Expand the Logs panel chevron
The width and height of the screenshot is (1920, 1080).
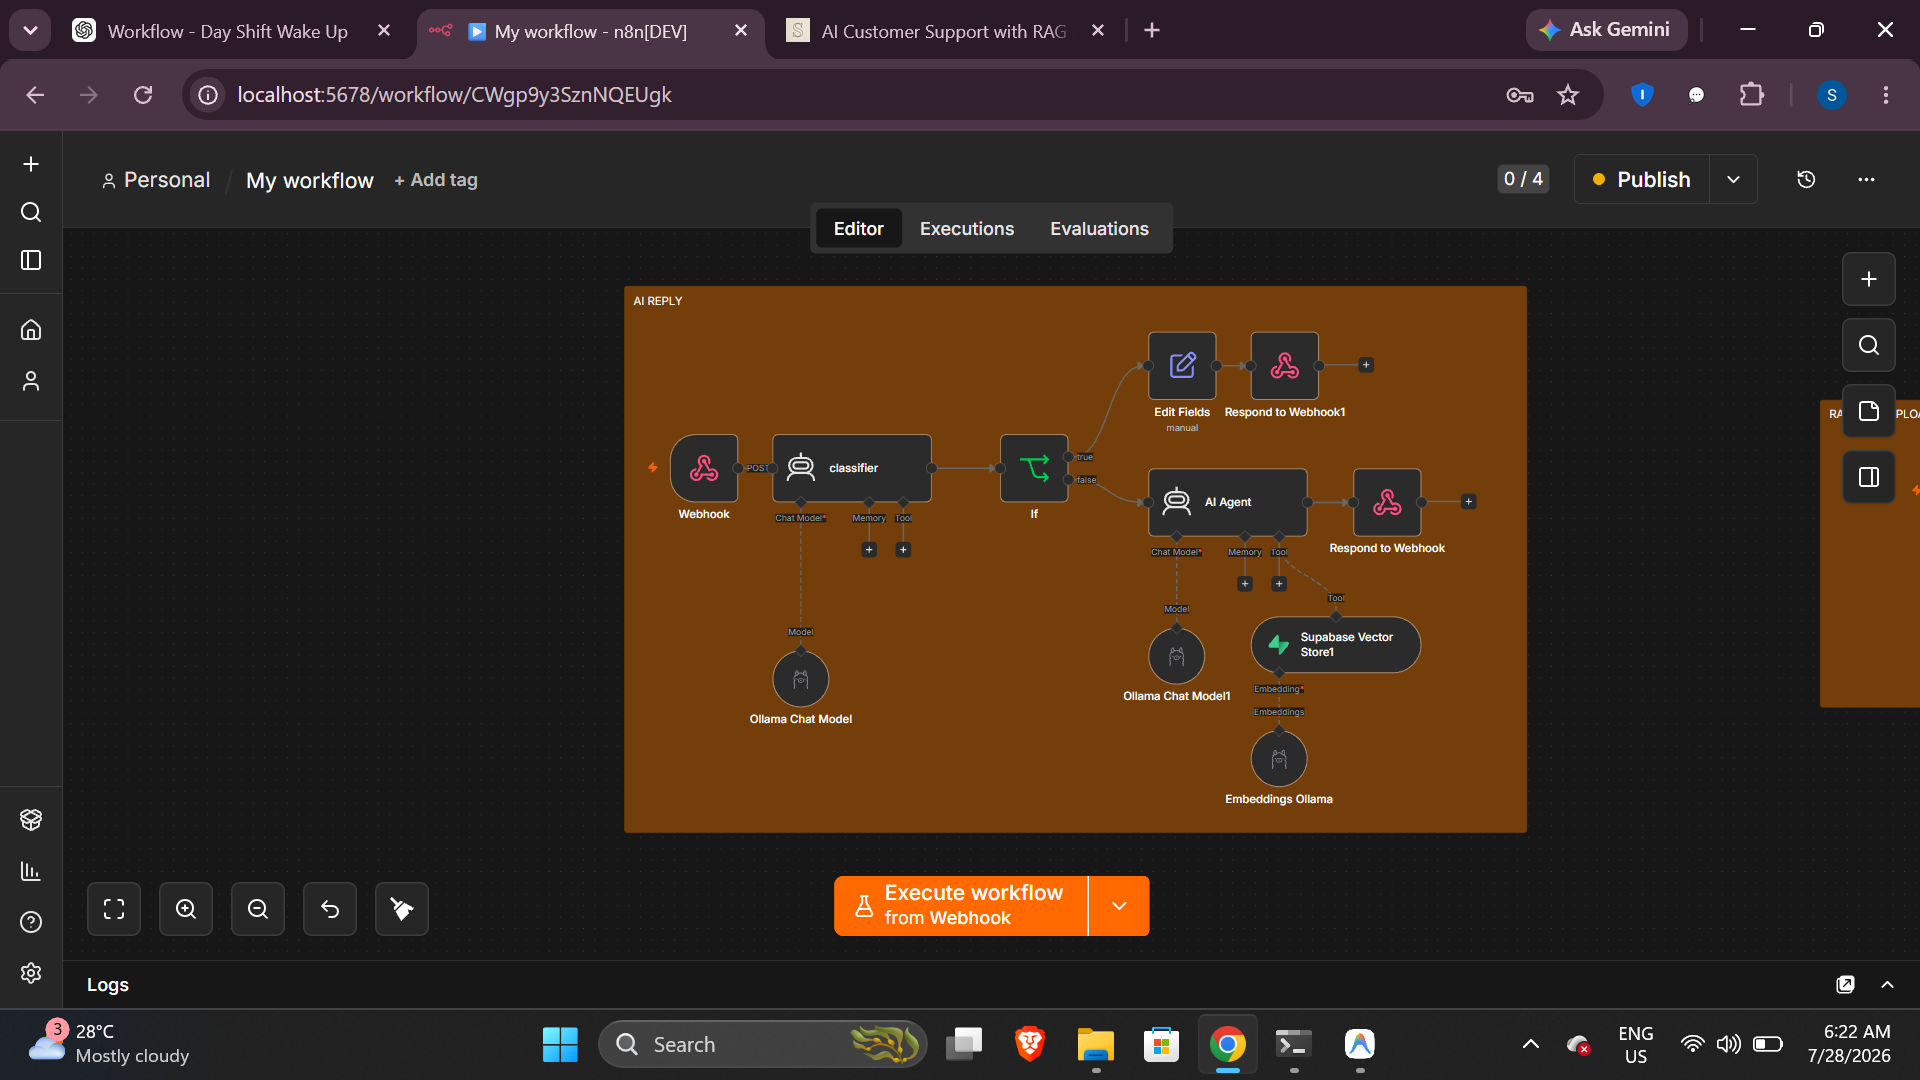1887,985
